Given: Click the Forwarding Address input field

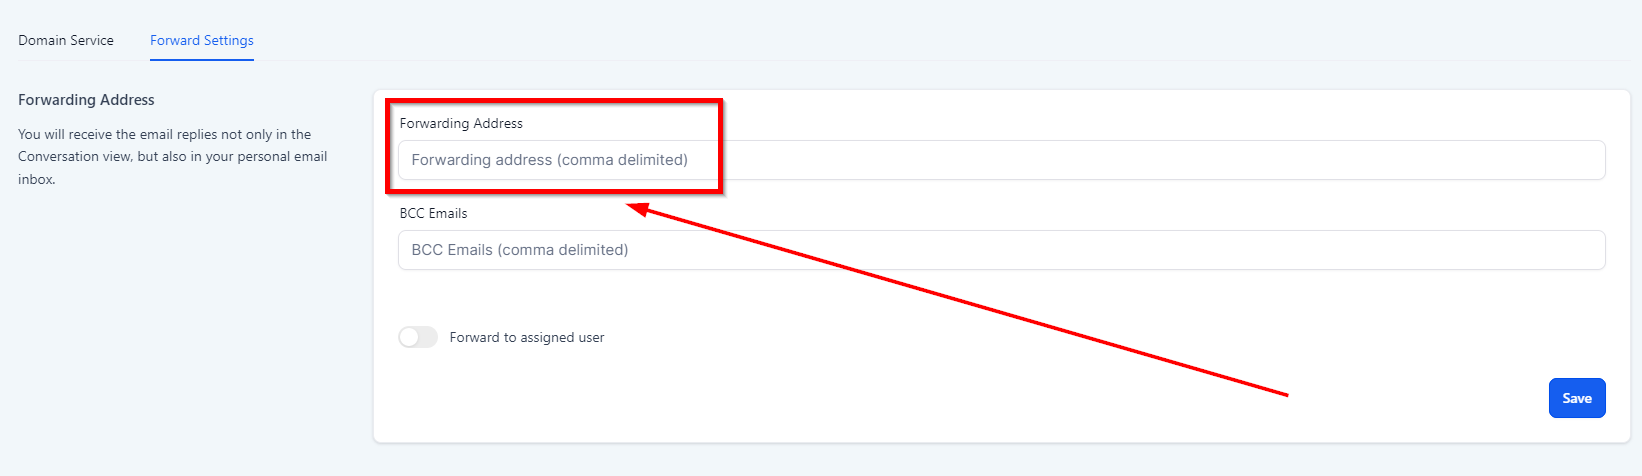Looking at the screenshot, I should pyautogui.click(x=1000, y=160).
